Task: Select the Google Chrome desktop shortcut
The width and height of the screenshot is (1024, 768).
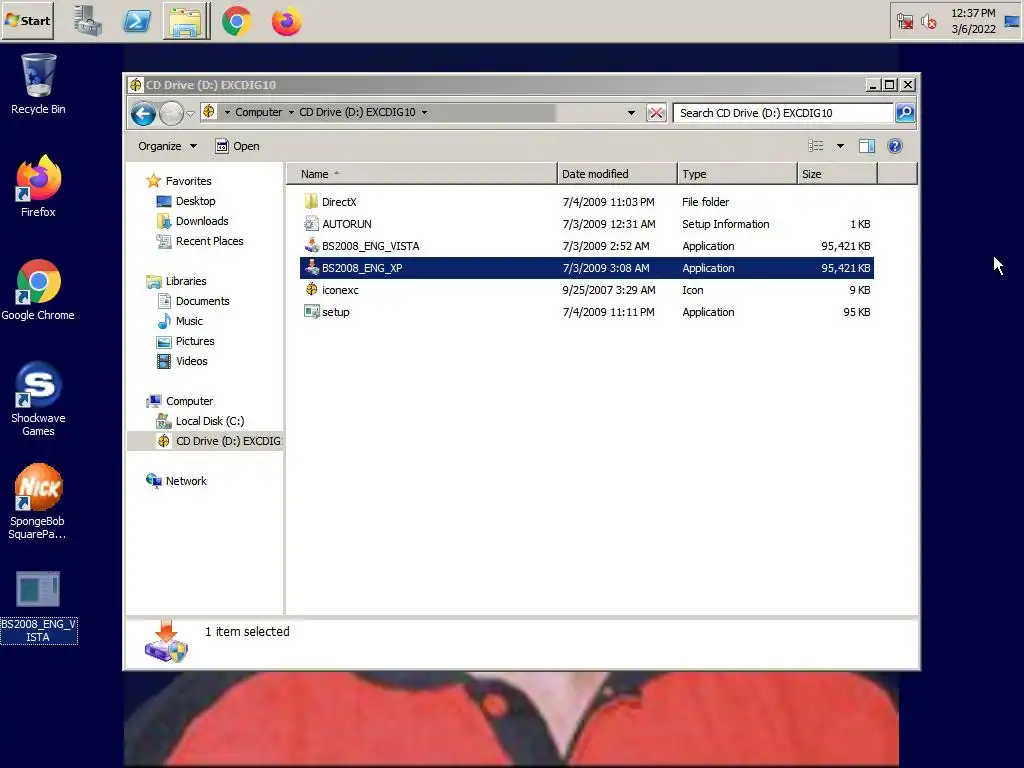Action: 38,290
